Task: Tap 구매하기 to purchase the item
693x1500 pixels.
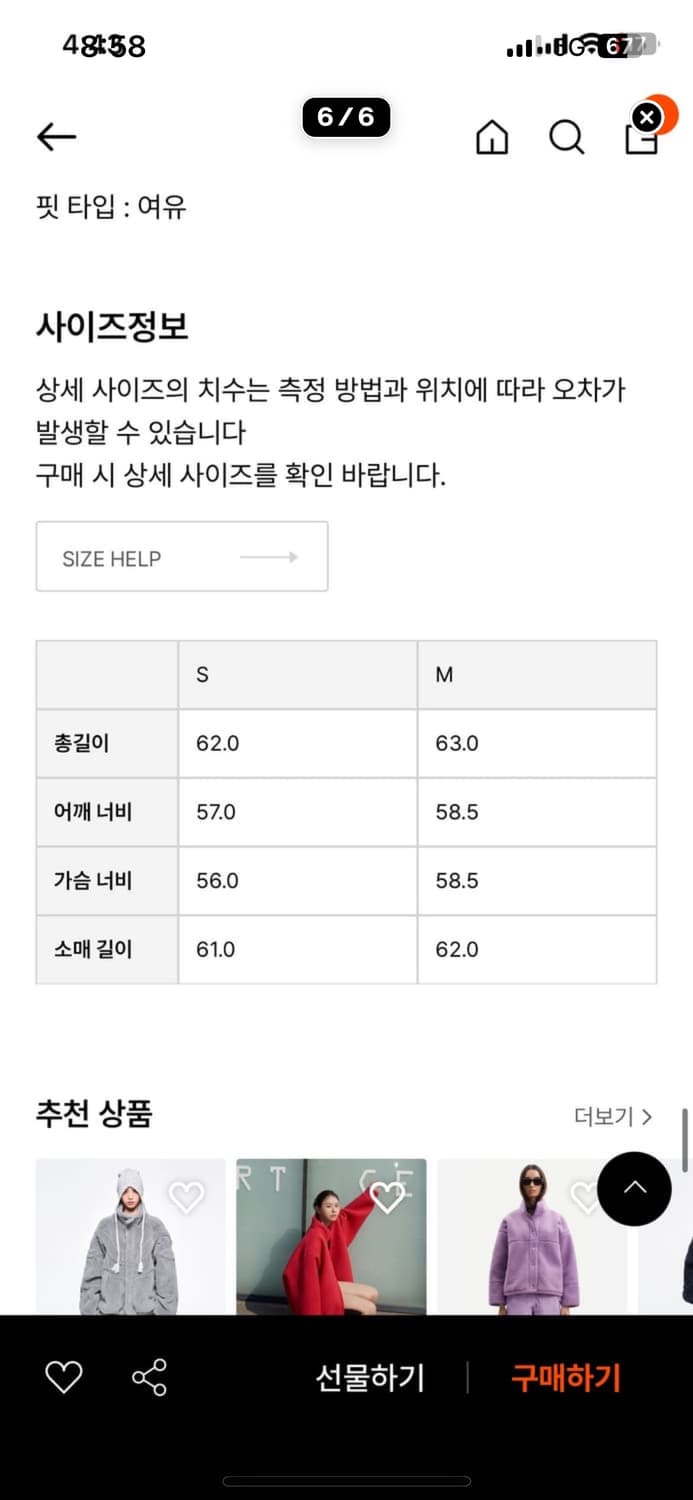Action: point(566,1377)
